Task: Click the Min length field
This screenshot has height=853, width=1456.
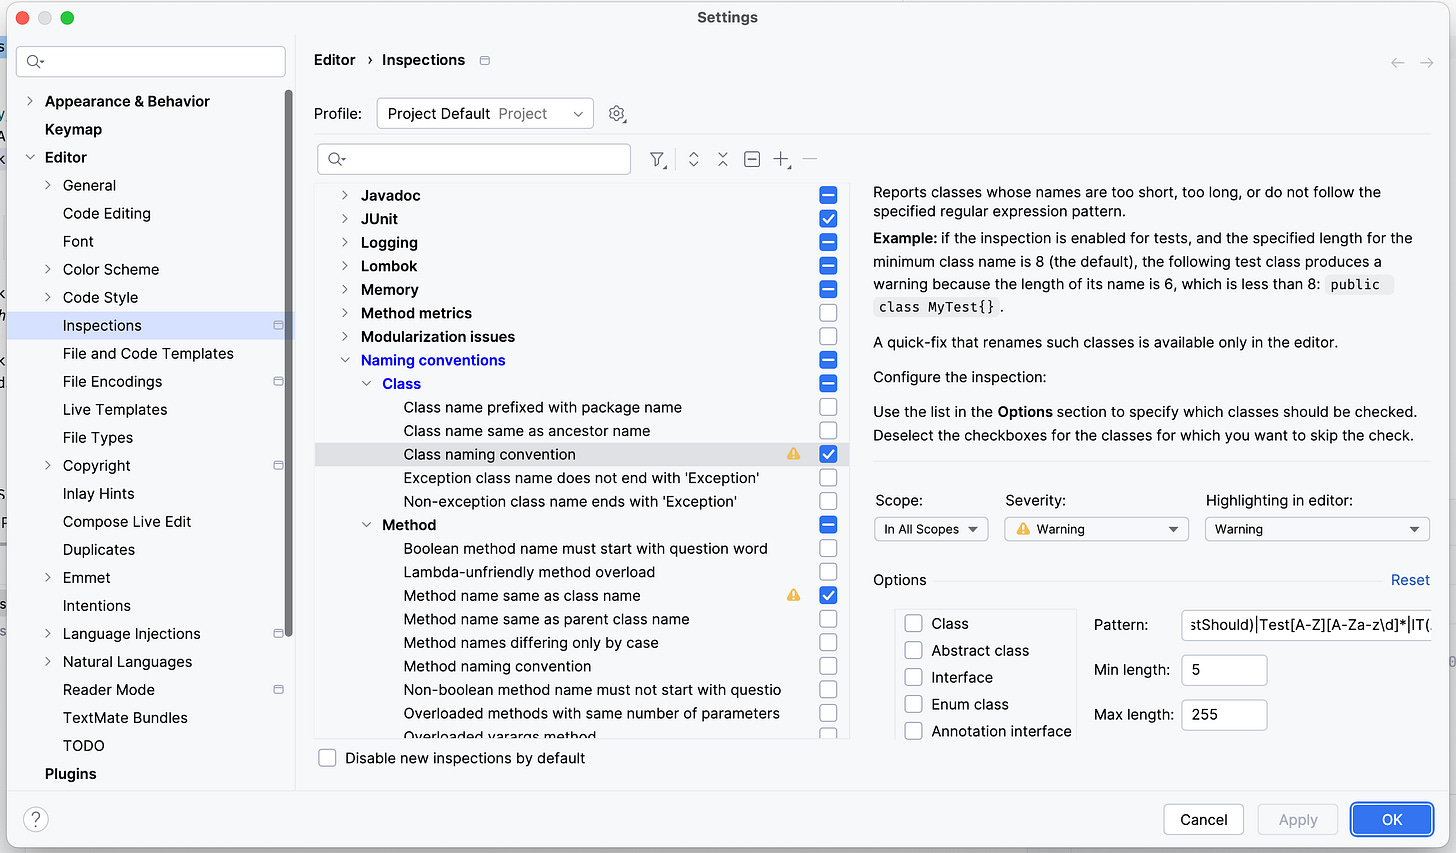Action: pos(1224,670)
